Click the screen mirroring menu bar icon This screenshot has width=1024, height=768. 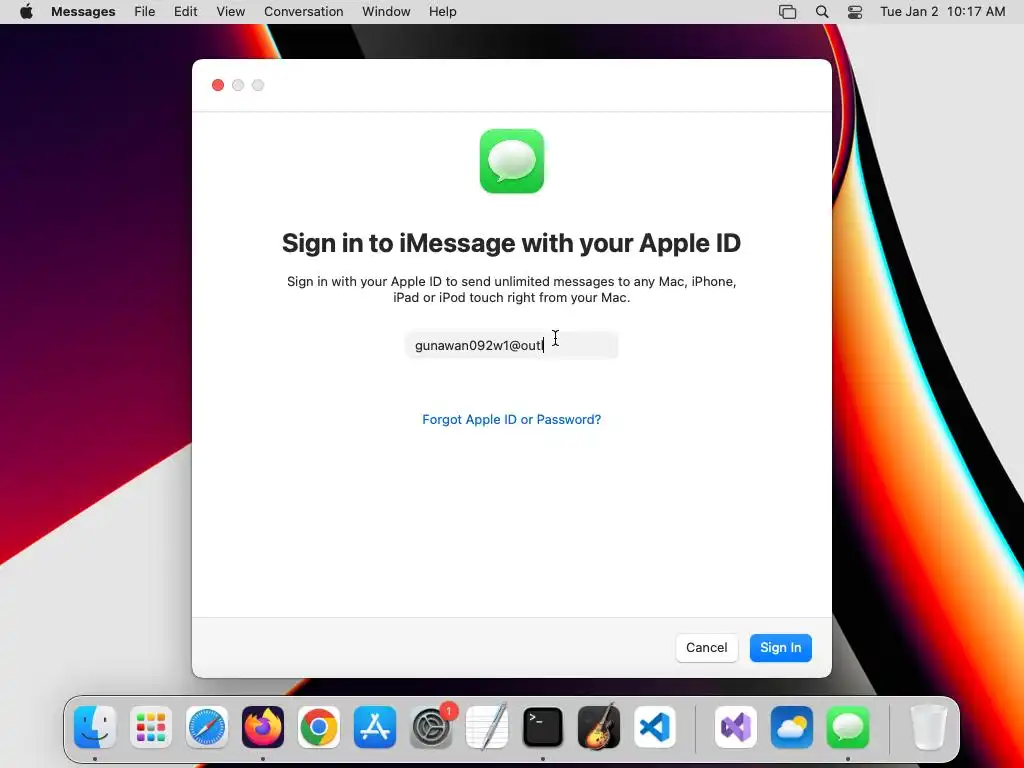788,12
